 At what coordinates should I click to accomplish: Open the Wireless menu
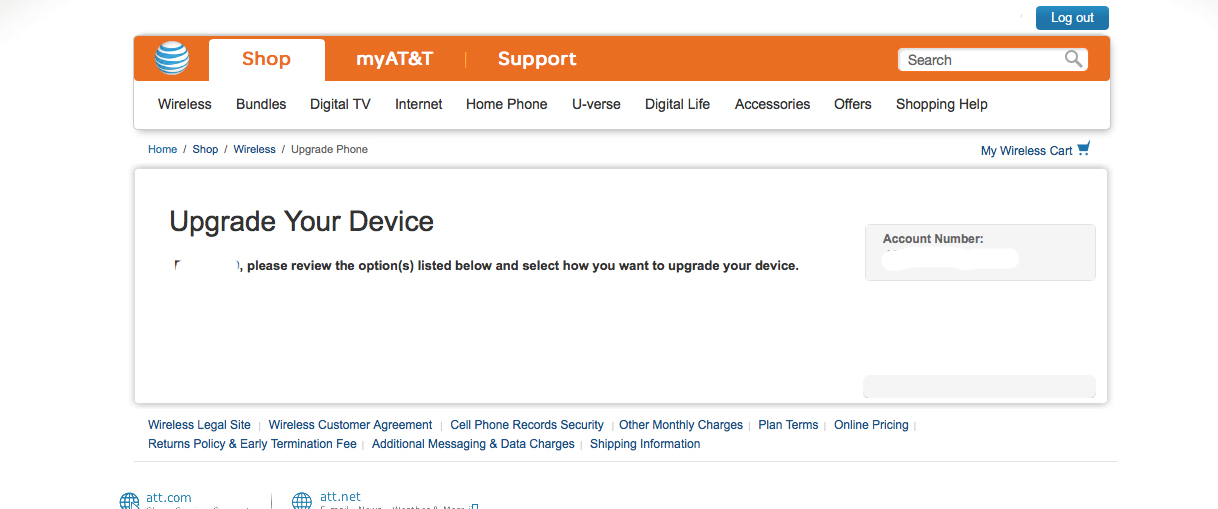point(185,104)
